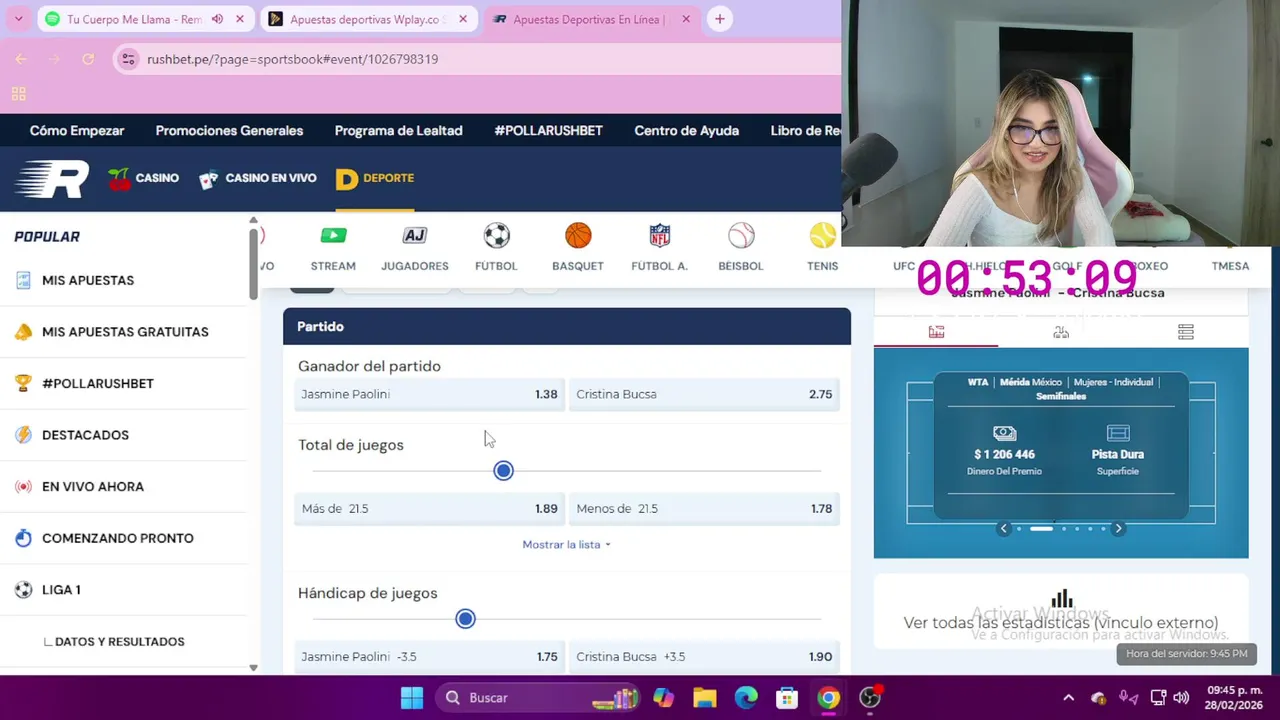Viewport: 1280px width, 720px height.
Task: Open OBS Studio from the taskbar
Action: pos(870,698)
